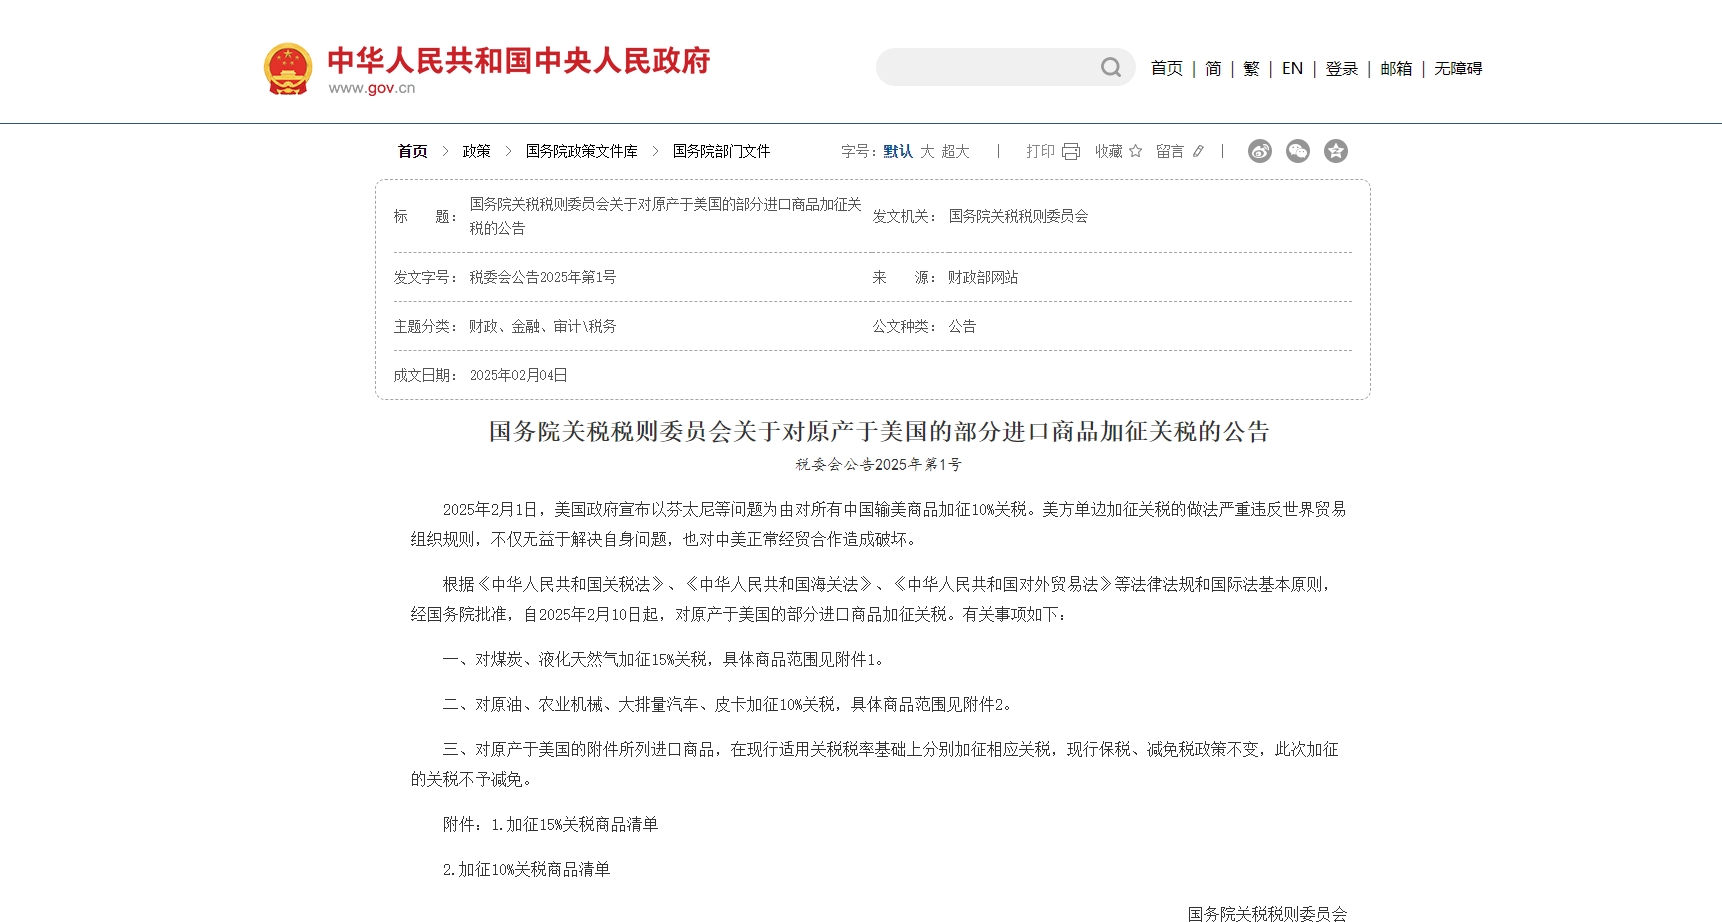Enable 无障碍 accessibility mode
Image resolution: width=1722 pixels, height=922 pixels.
(1458, 69)
